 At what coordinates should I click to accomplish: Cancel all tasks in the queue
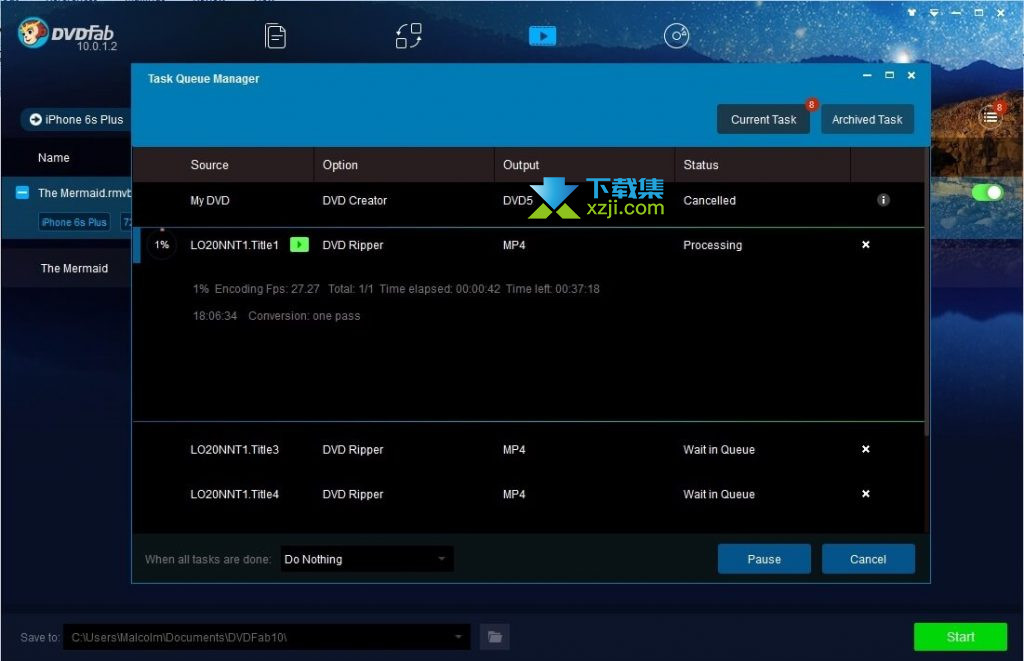coord(868,559)
